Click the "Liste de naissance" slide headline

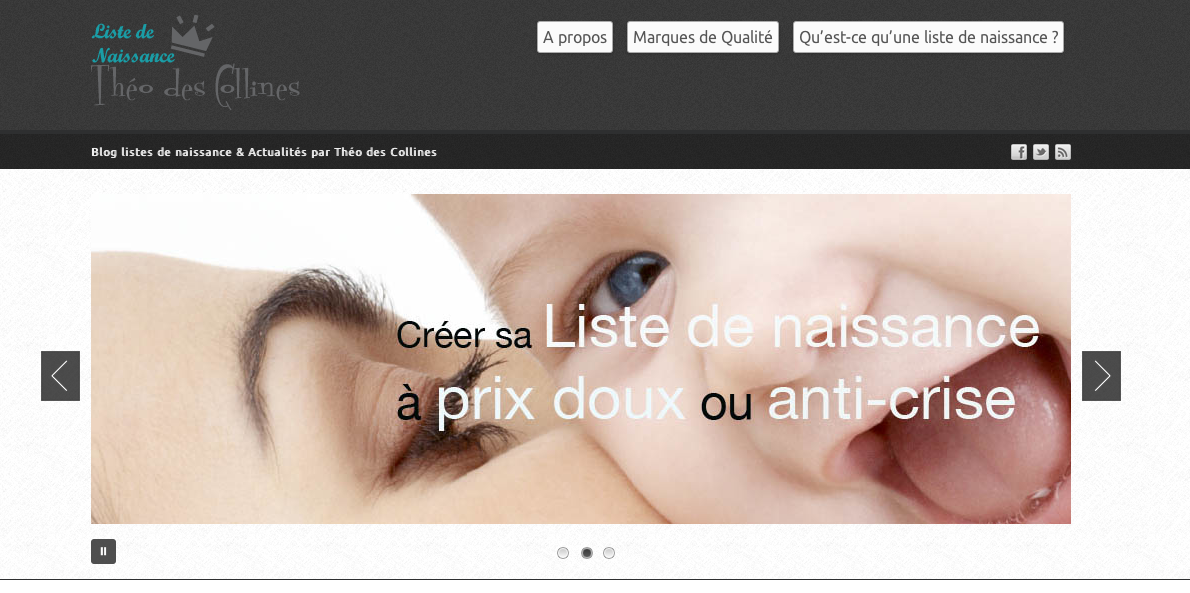coord(792,327)
